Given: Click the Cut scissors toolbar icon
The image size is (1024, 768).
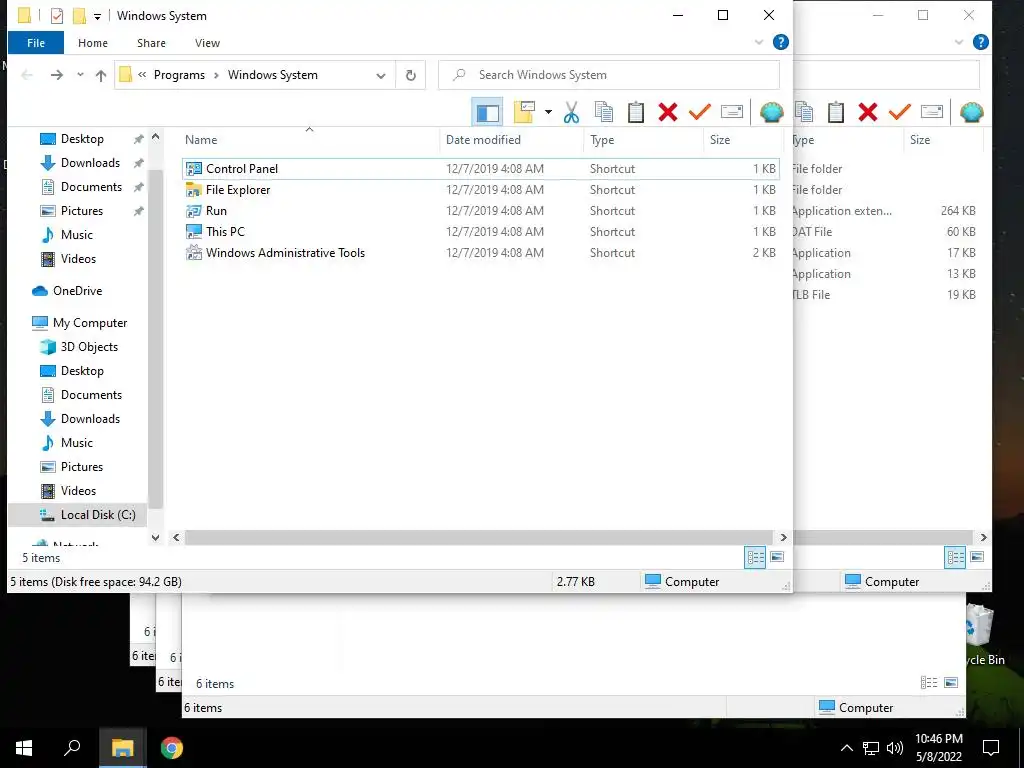Looking at the screenshot, I should tap(571, 112).
